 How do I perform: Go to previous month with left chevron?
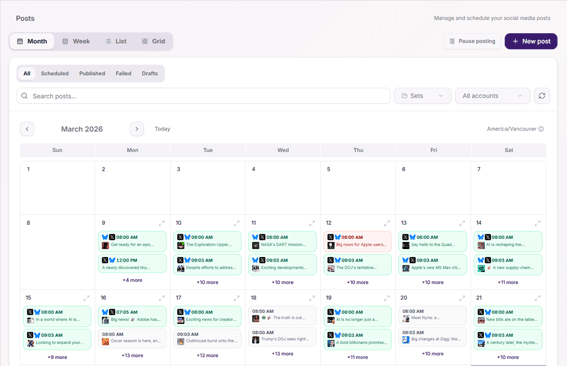(x=27, y=129)
